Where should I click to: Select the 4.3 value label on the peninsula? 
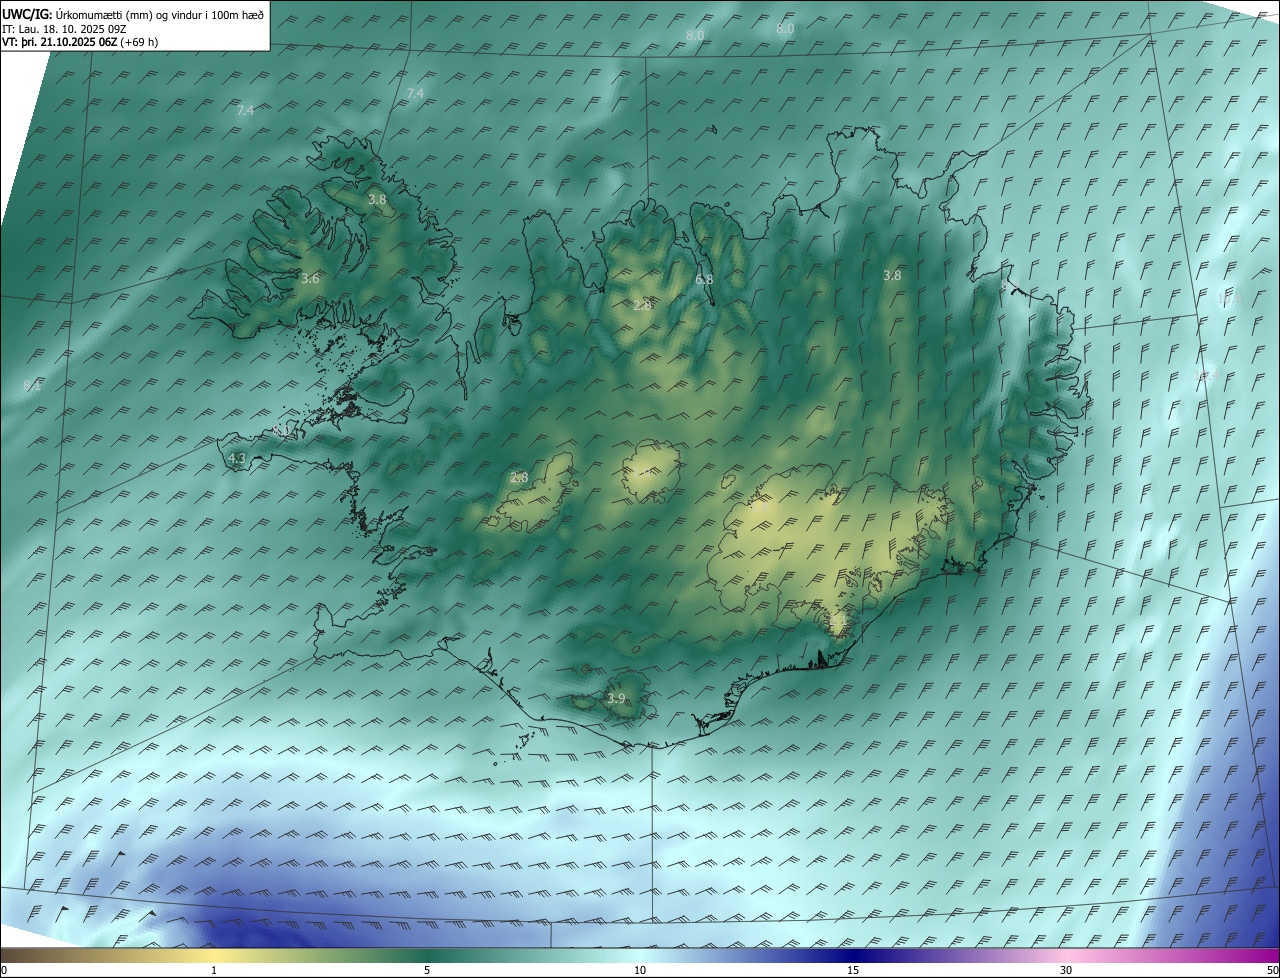[237, 458]
